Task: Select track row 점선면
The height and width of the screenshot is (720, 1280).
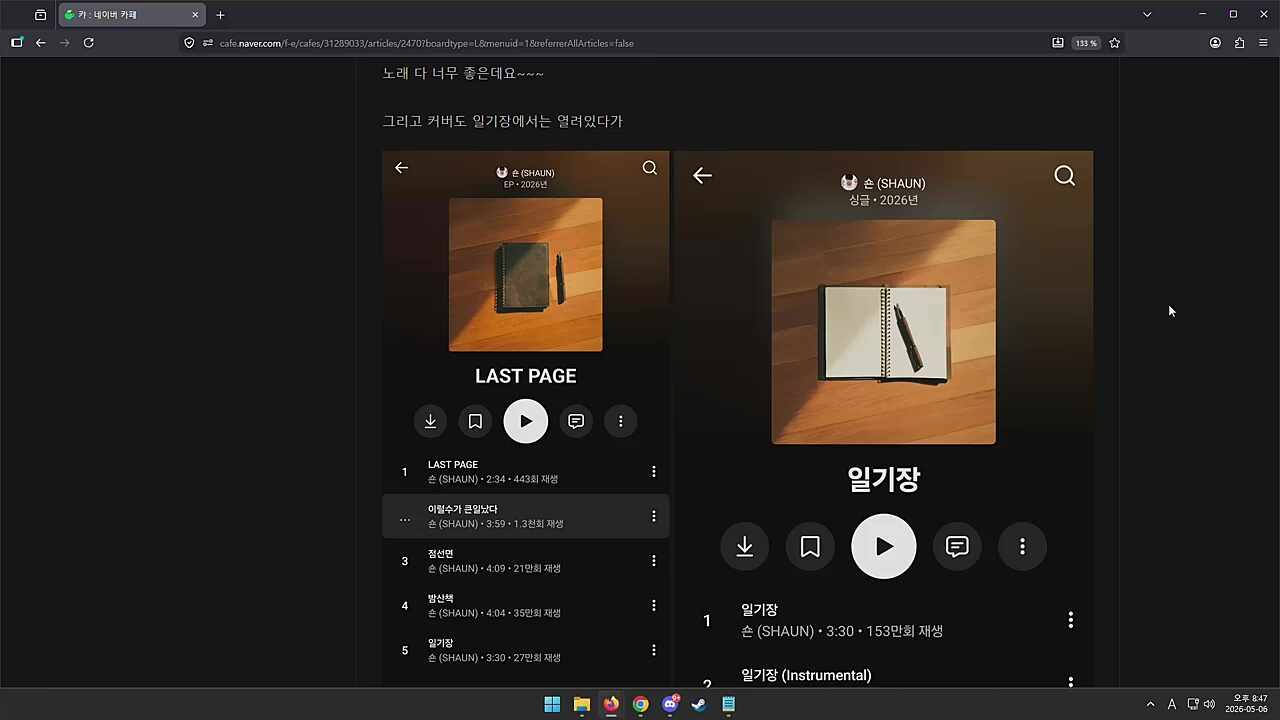Action: click(526, 561)
